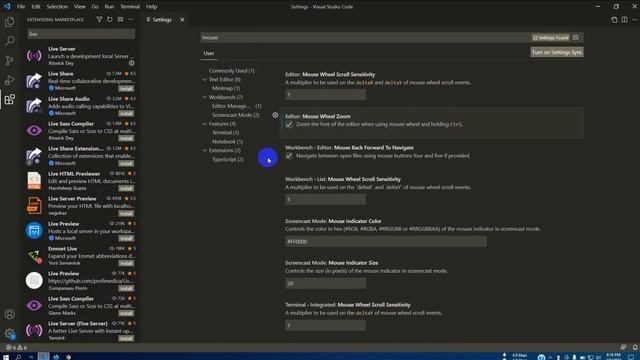Select Live Share extension icon

pos(34,80)
